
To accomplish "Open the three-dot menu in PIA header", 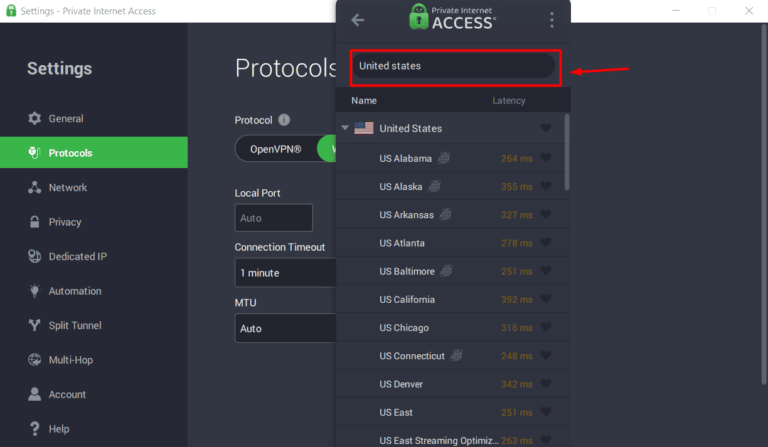I will tap(552, 20).
